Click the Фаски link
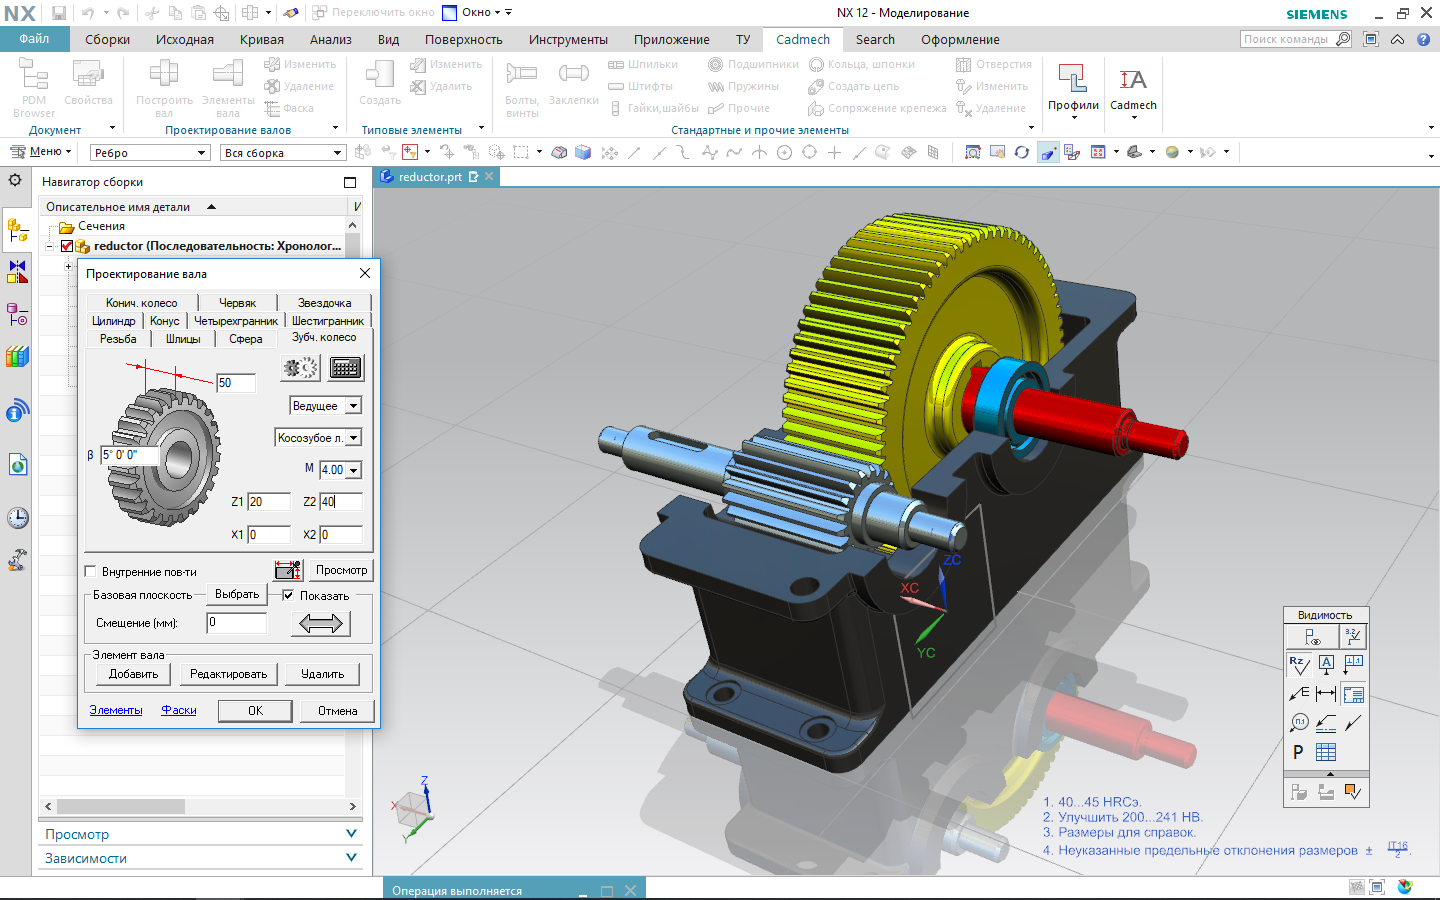This screenshot has width=1440, height=900. (179, 710)
